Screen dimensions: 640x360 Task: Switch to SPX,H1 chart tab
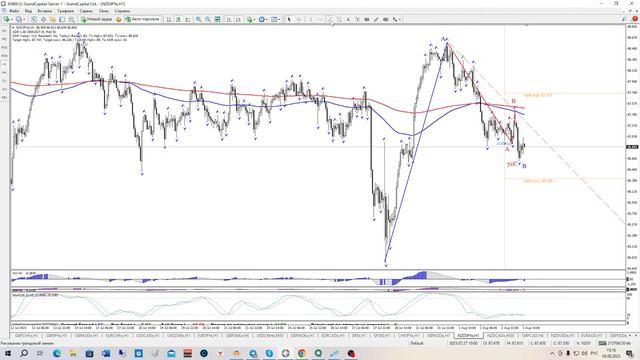pos(381,335)
